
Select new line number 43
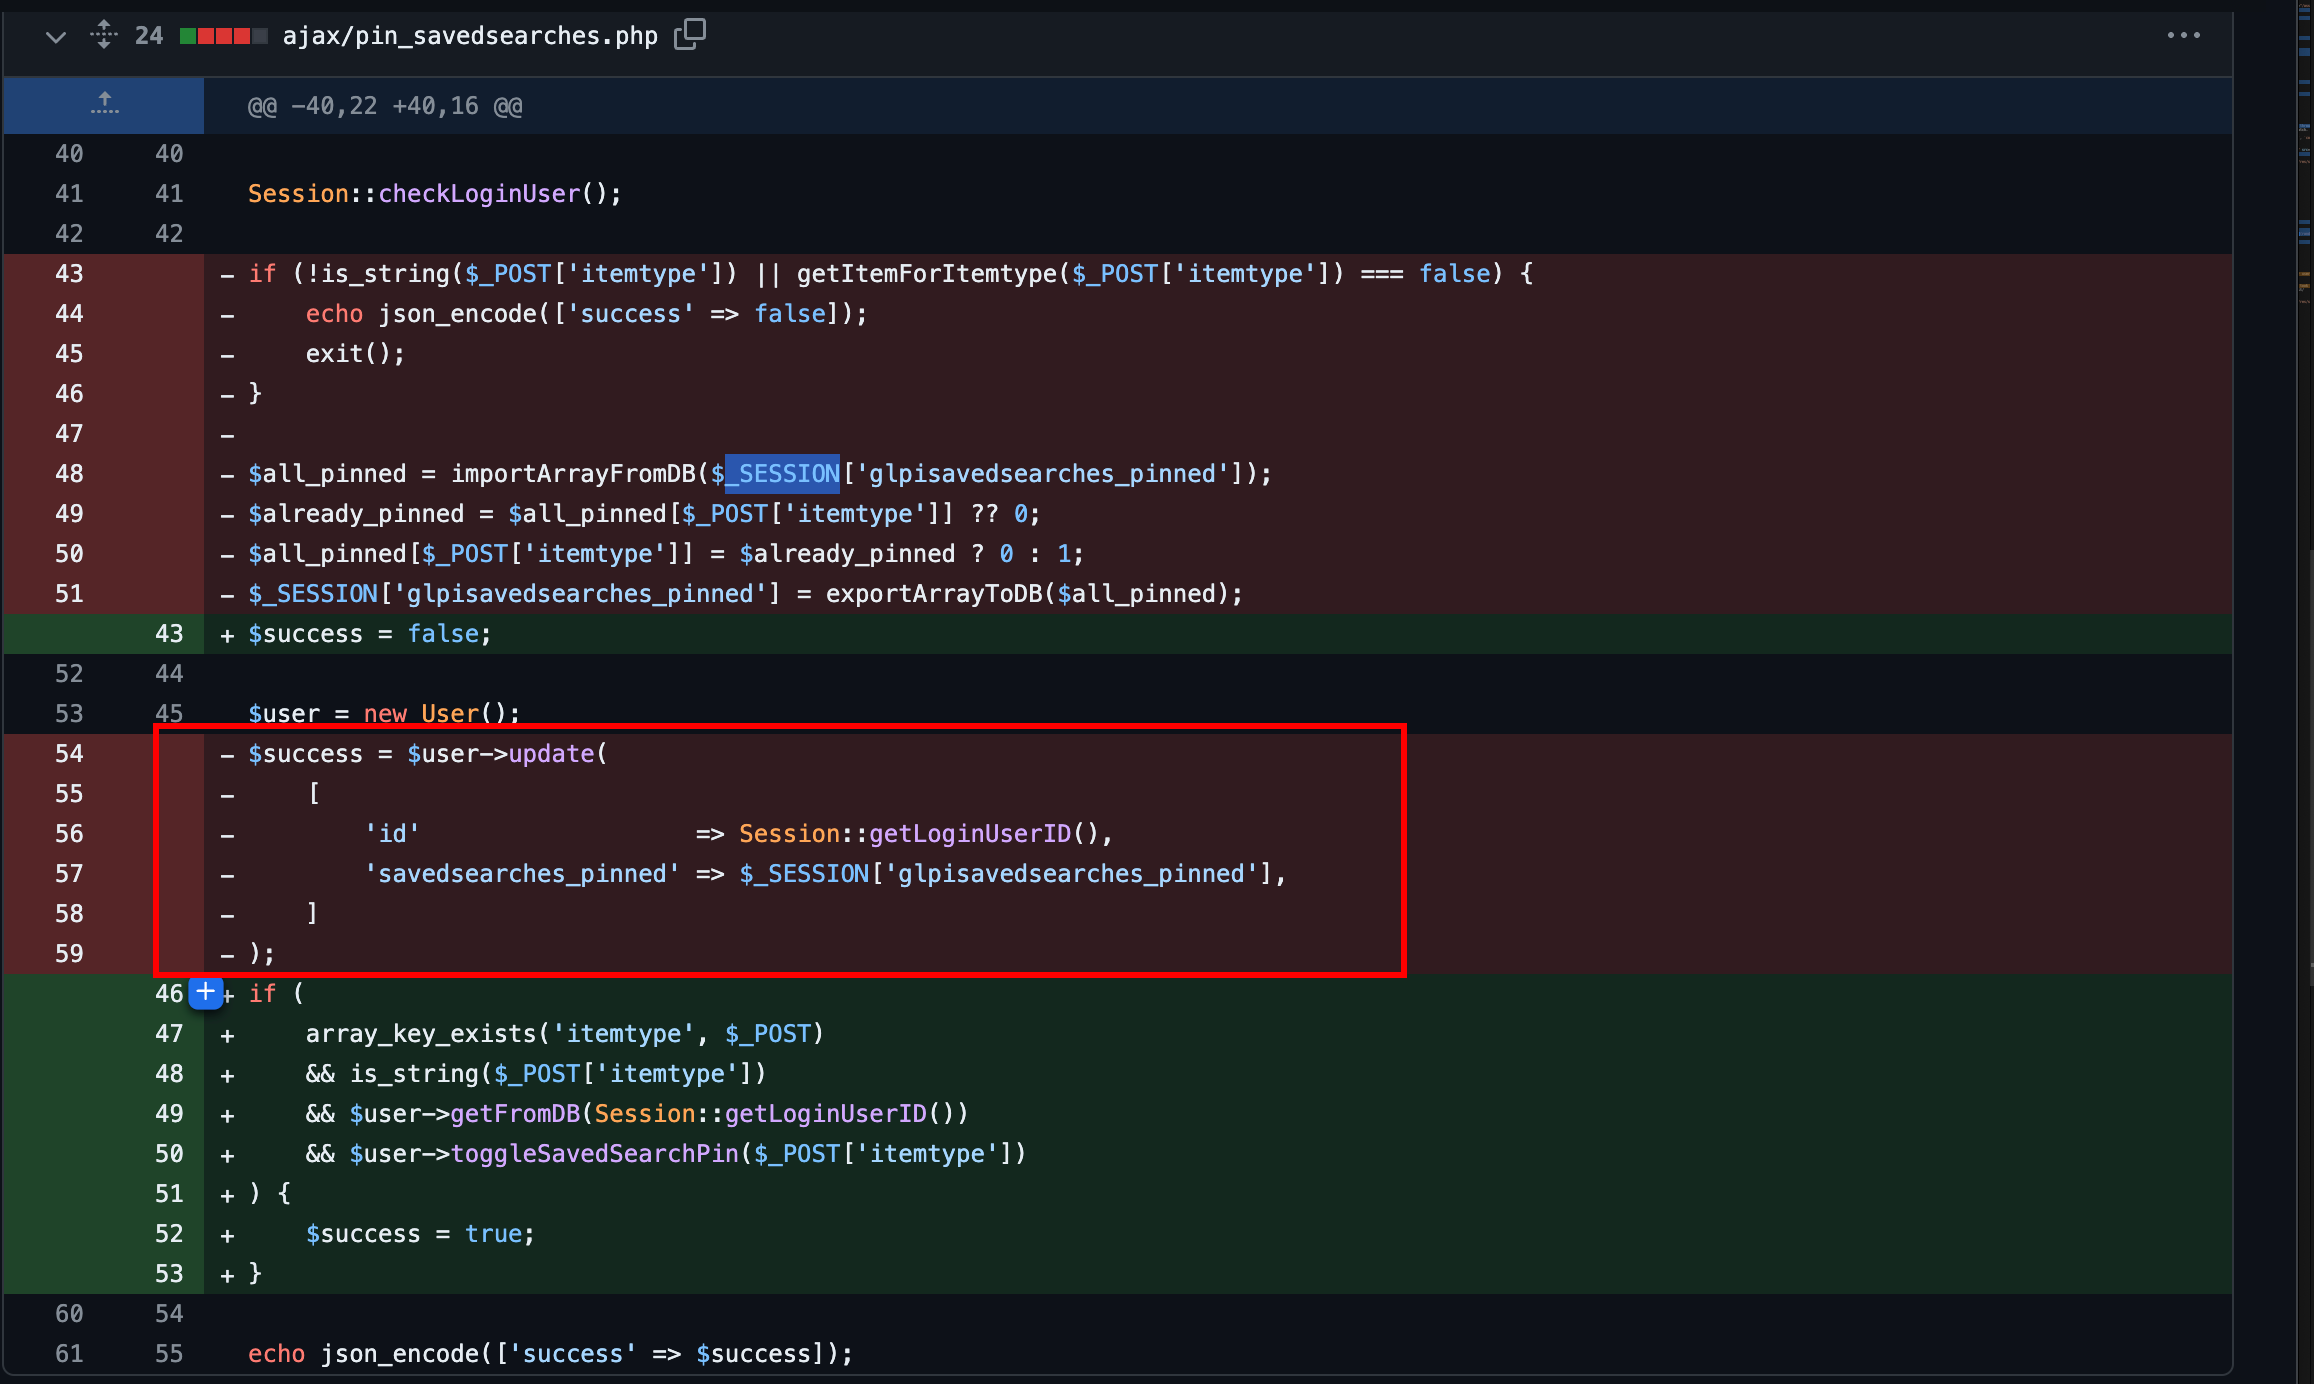tap(169, 633)
